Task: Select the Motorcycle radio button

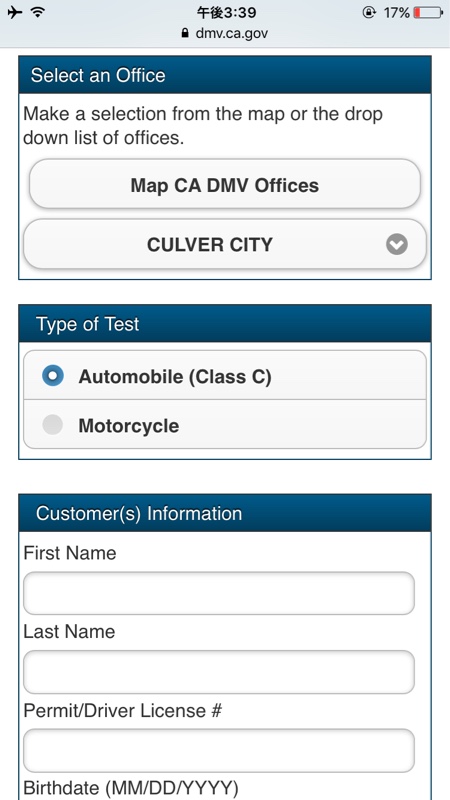Action: 53,425
